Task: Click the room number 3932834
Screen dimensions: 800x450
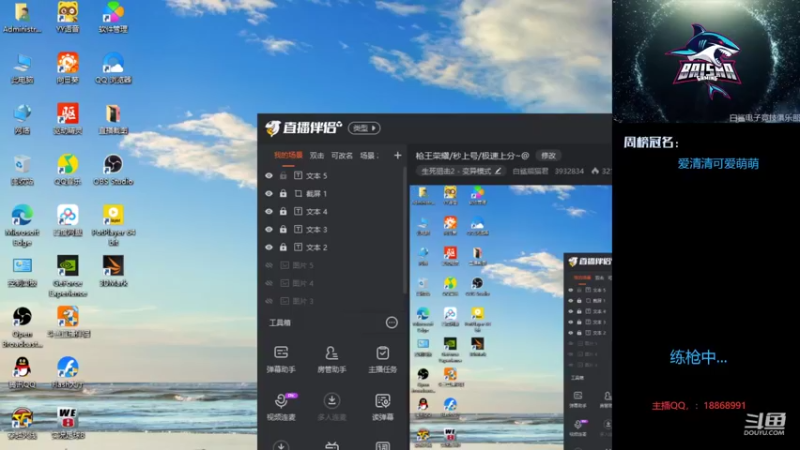Action: coord(569,171)
